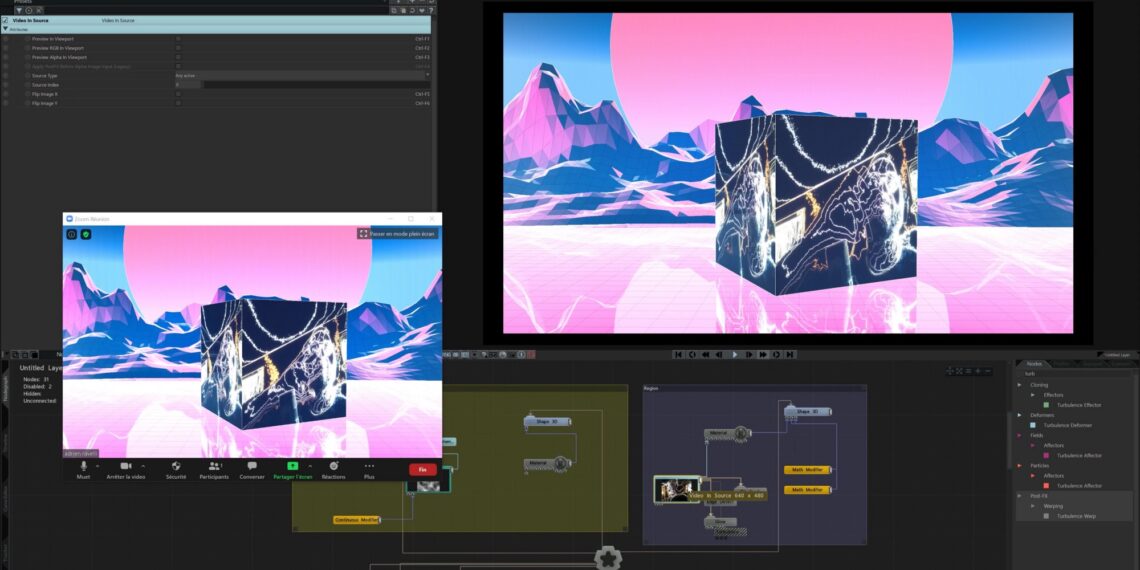
Task: Open the Sécurité shield menu
Action: pos(176,466)
